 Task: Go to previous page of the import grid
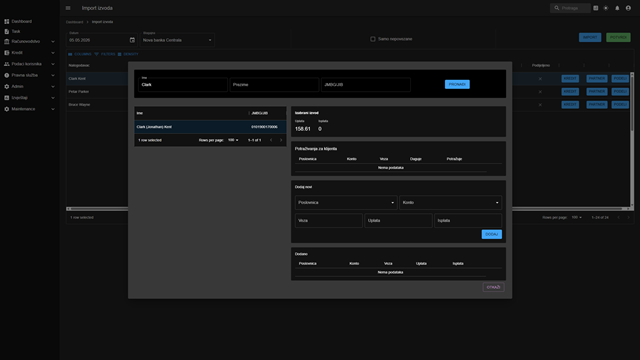618,218
